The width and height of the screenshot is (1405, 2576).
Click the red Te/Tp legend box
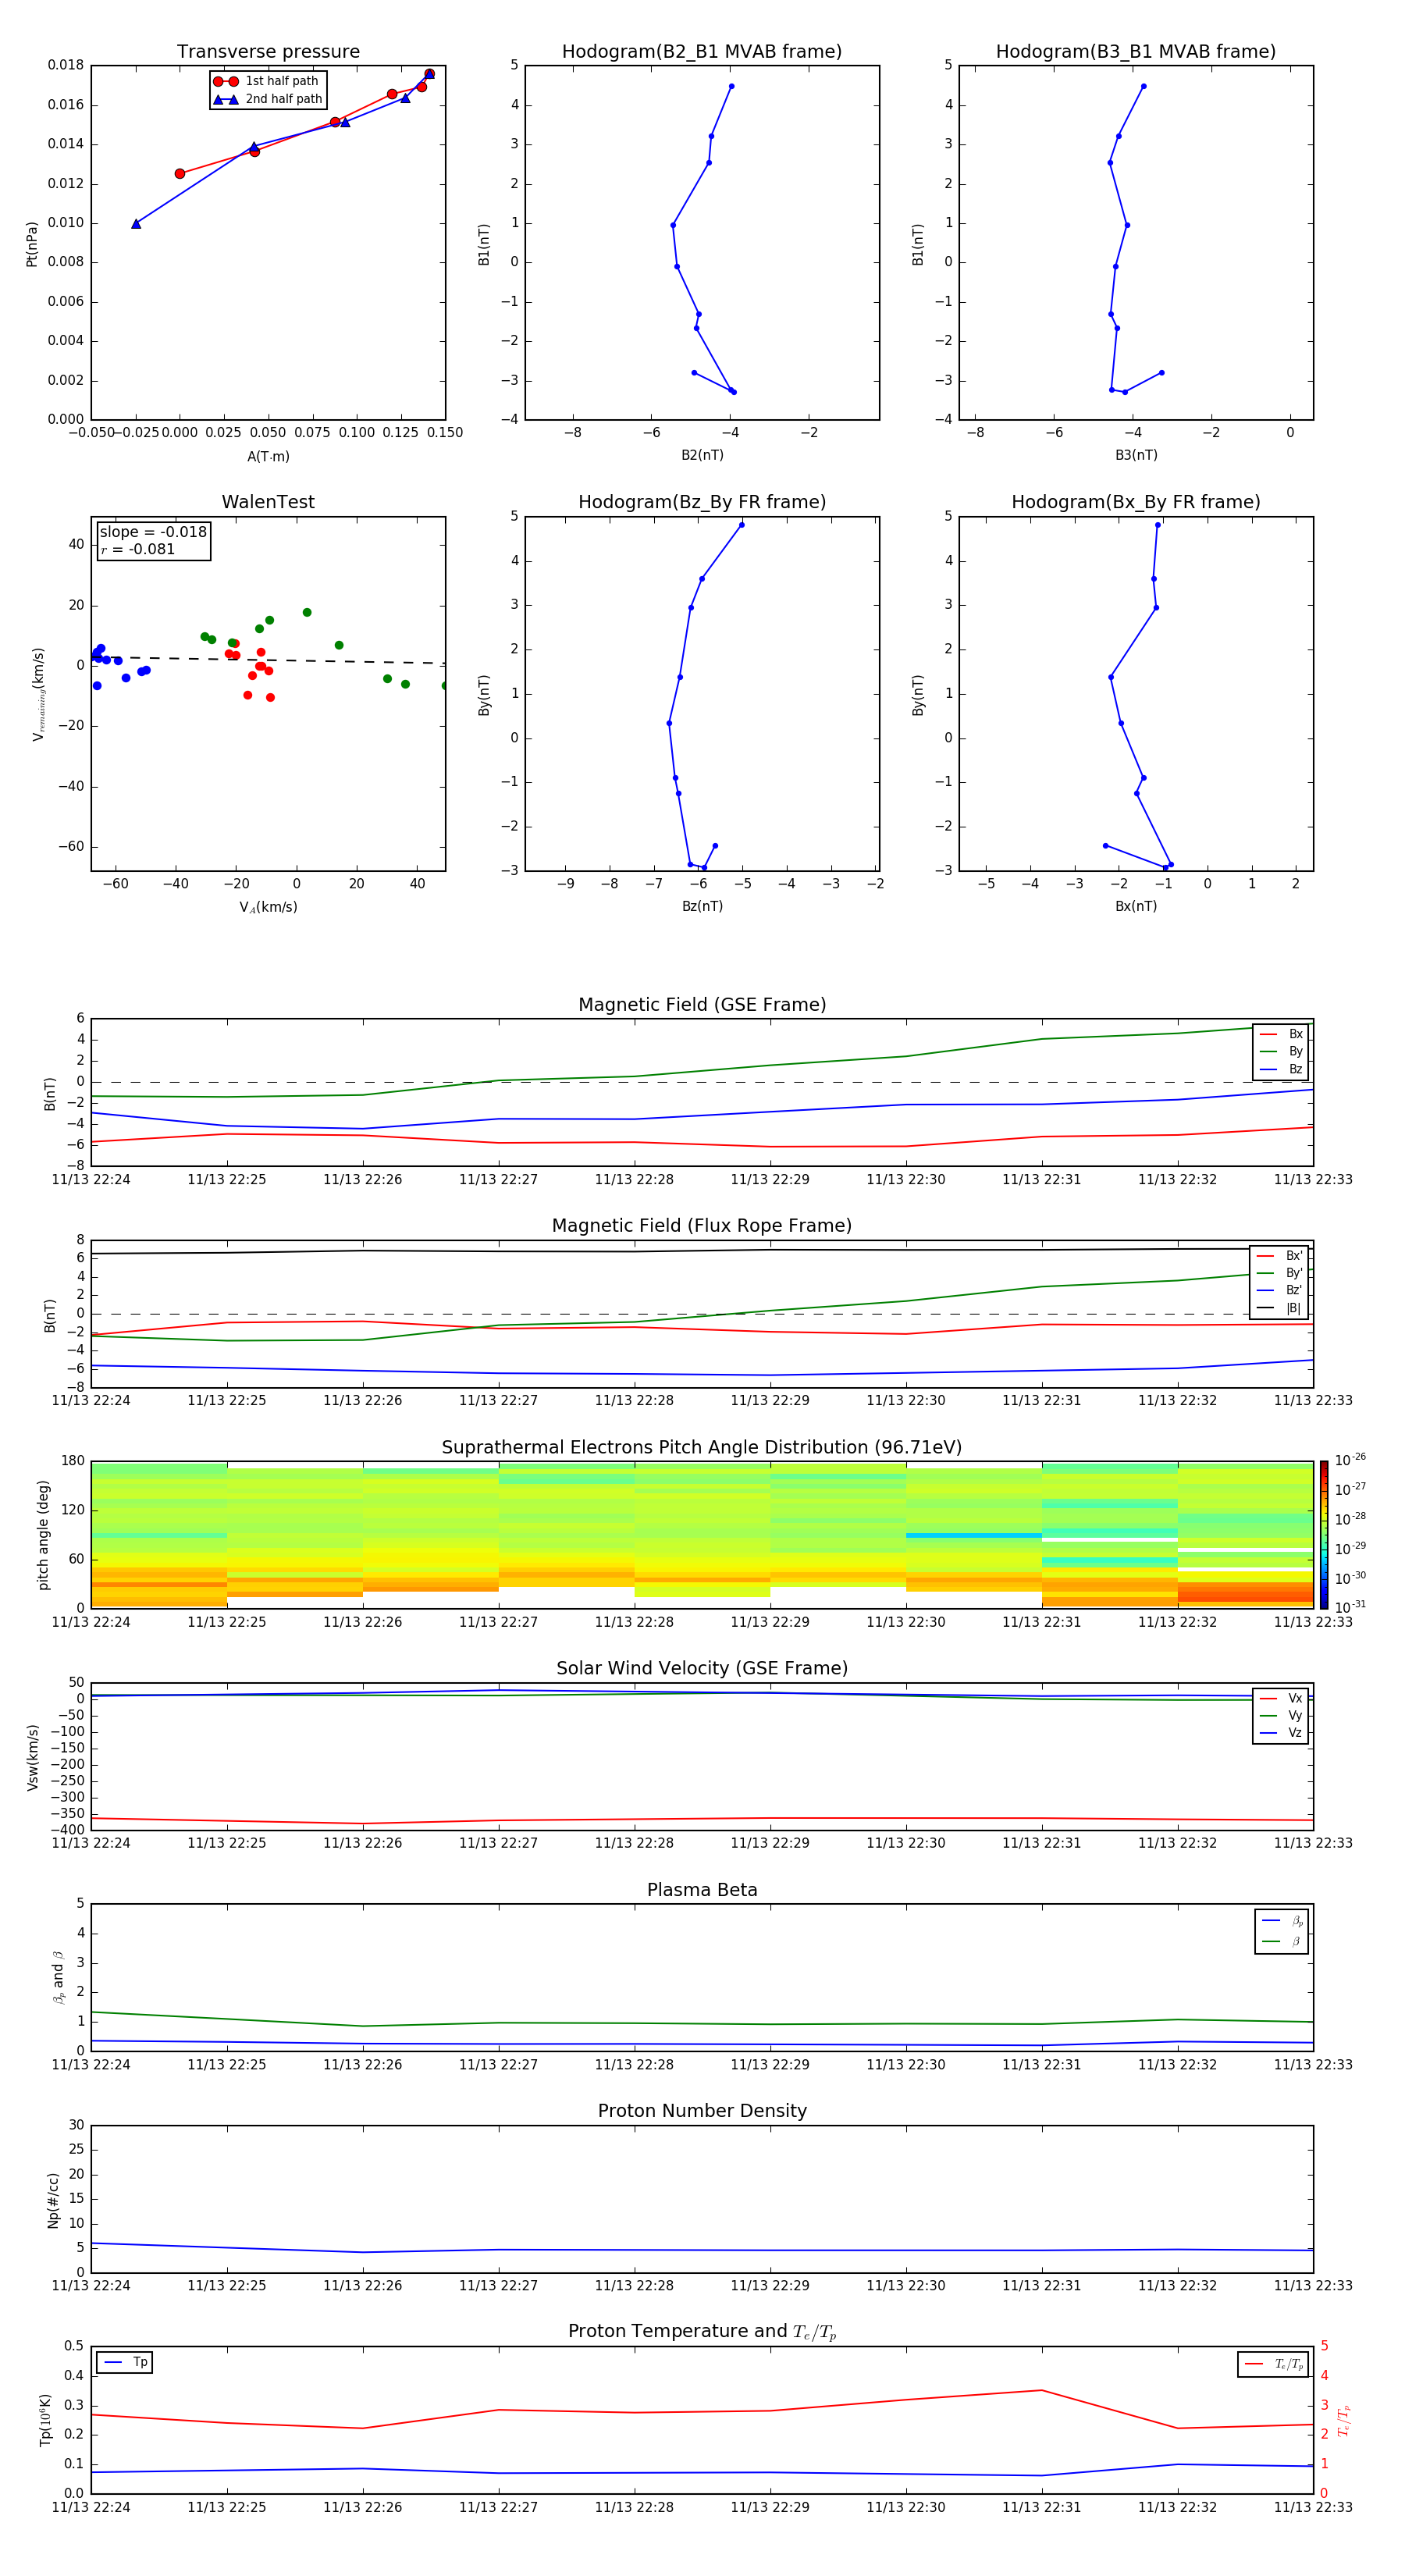coord(1273,2364)
